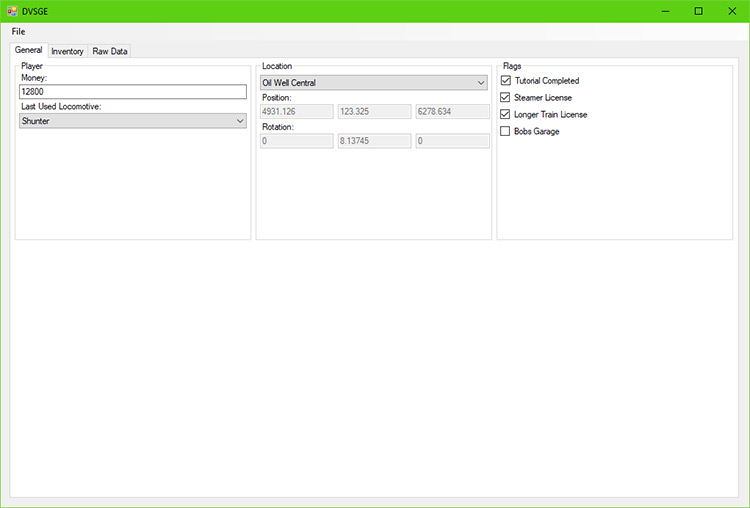This screenshot has height=508, width=750.
Task: Toggle the Longer Train License checkbox
Action: [x=505, y=114]
